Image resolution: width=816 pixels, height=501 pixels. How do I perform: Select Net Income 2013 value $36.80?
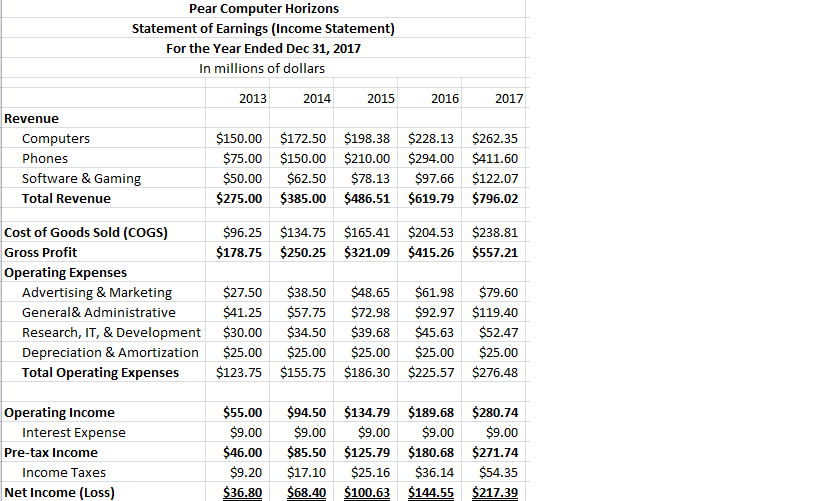click(243, 493)
